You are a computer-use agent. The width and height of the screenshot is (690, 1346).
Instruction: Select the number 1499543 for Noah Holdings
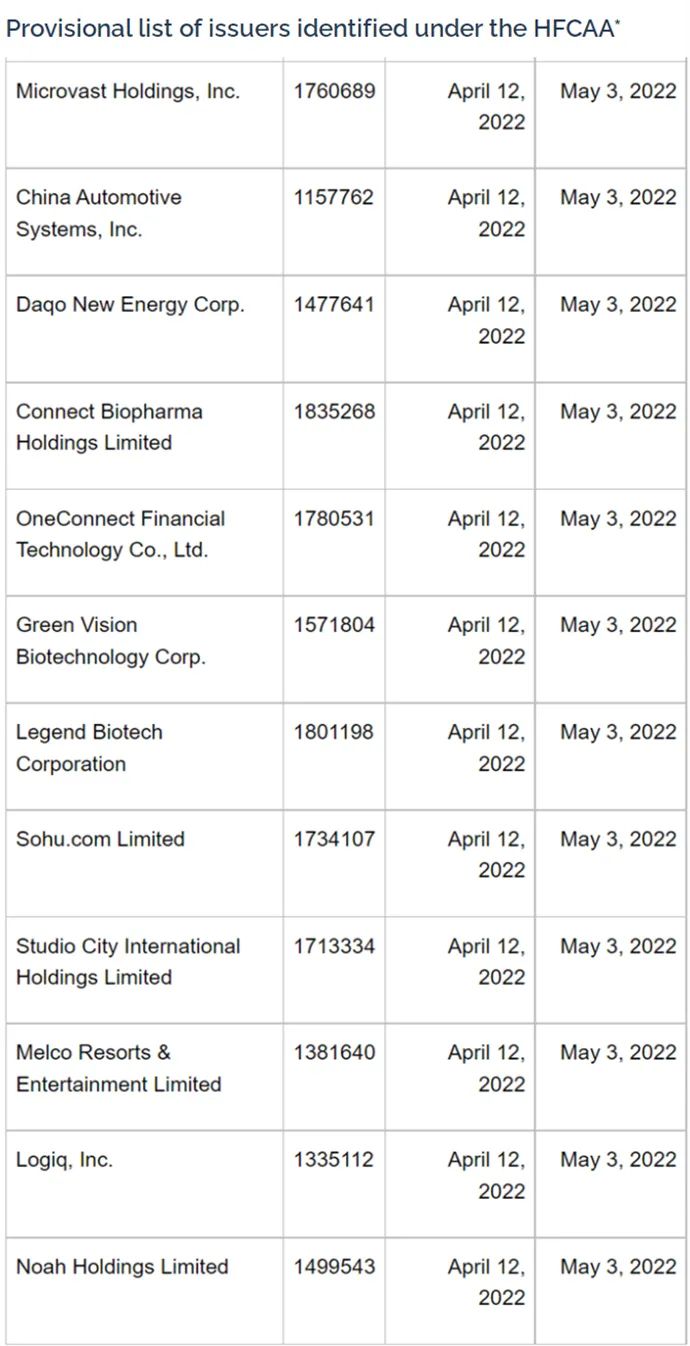[334, 1267]
